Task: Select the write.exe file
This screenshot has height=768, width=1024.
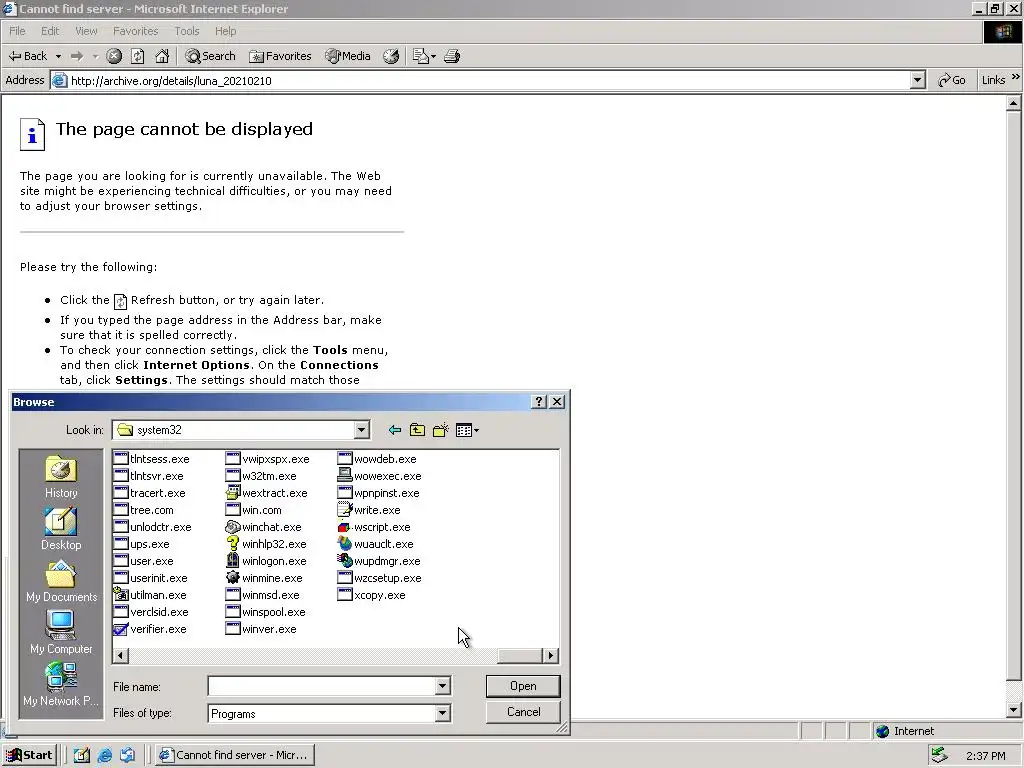Action: [x=370, y=510]
